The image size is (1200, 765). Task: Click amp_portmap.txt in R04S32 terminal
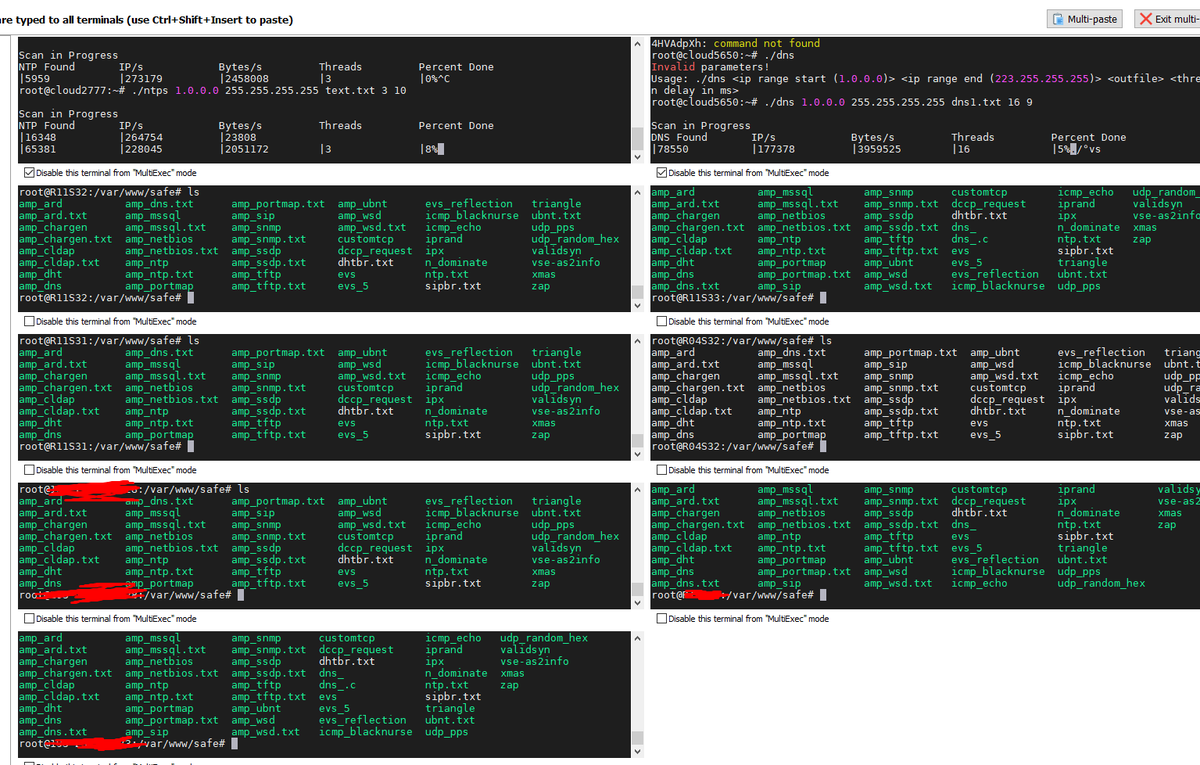pos(911,353)
